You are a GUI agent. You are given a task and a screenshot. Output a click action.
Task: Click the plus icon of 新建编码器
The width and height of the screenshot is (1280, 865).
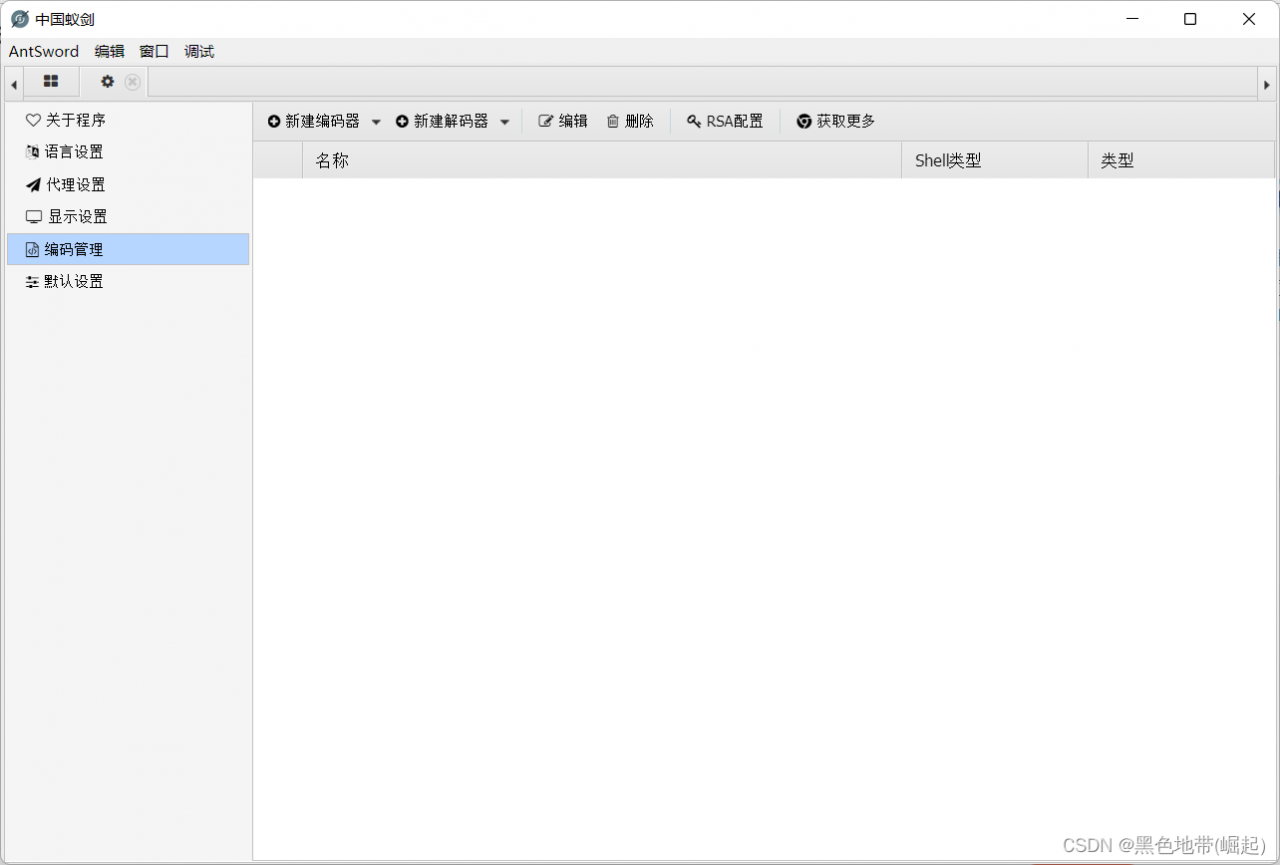tap(274, 121)
